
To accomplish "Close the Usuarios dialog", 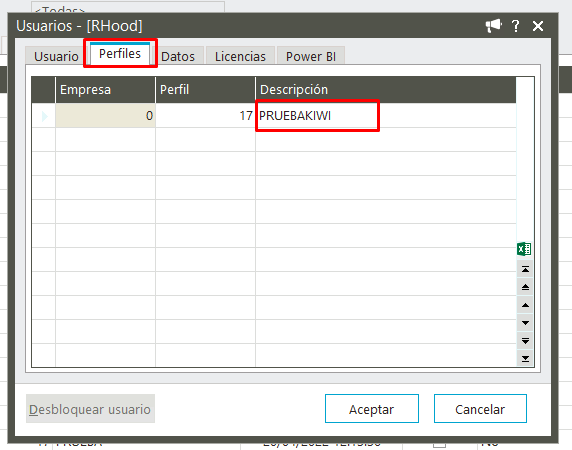I will point(538,26).
